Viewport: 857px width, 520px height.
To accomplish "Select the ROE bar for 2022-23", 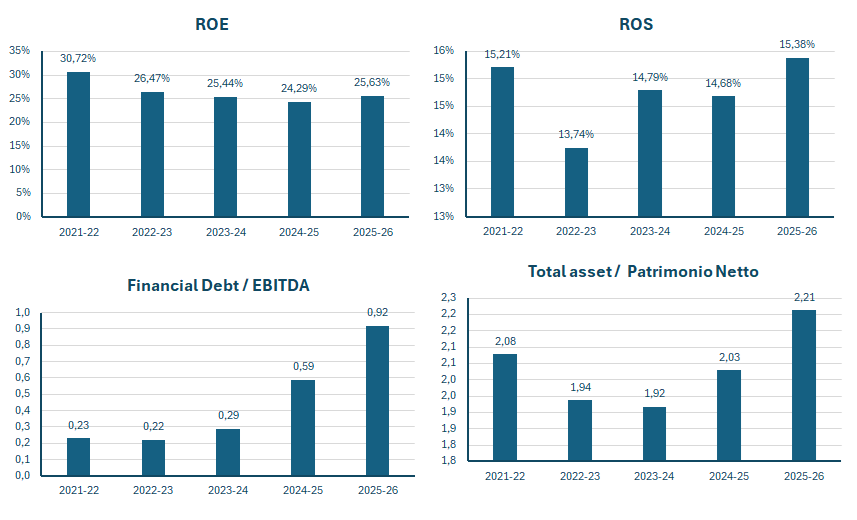I will [x=152, y=154].
